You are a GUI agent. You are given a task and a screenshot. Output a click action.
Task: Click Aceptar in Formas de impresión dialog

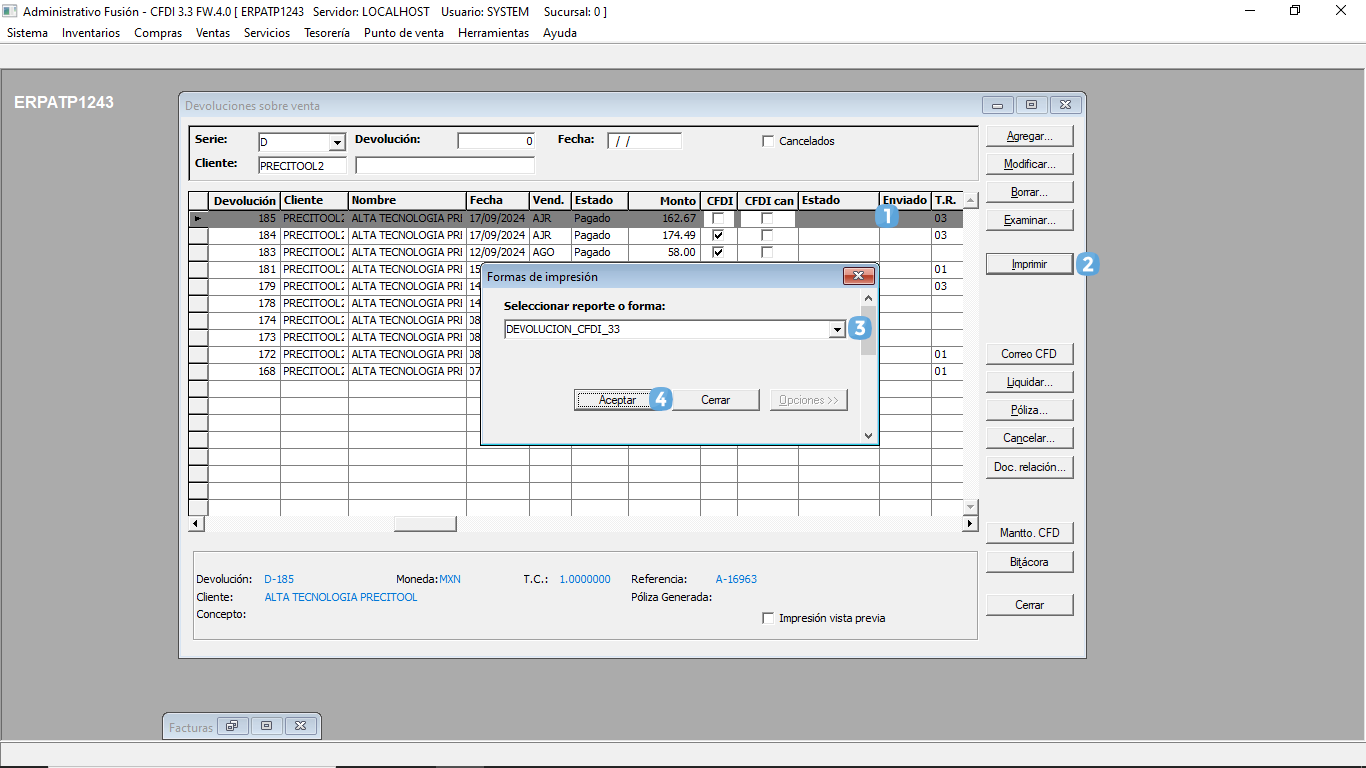(617, 400)
